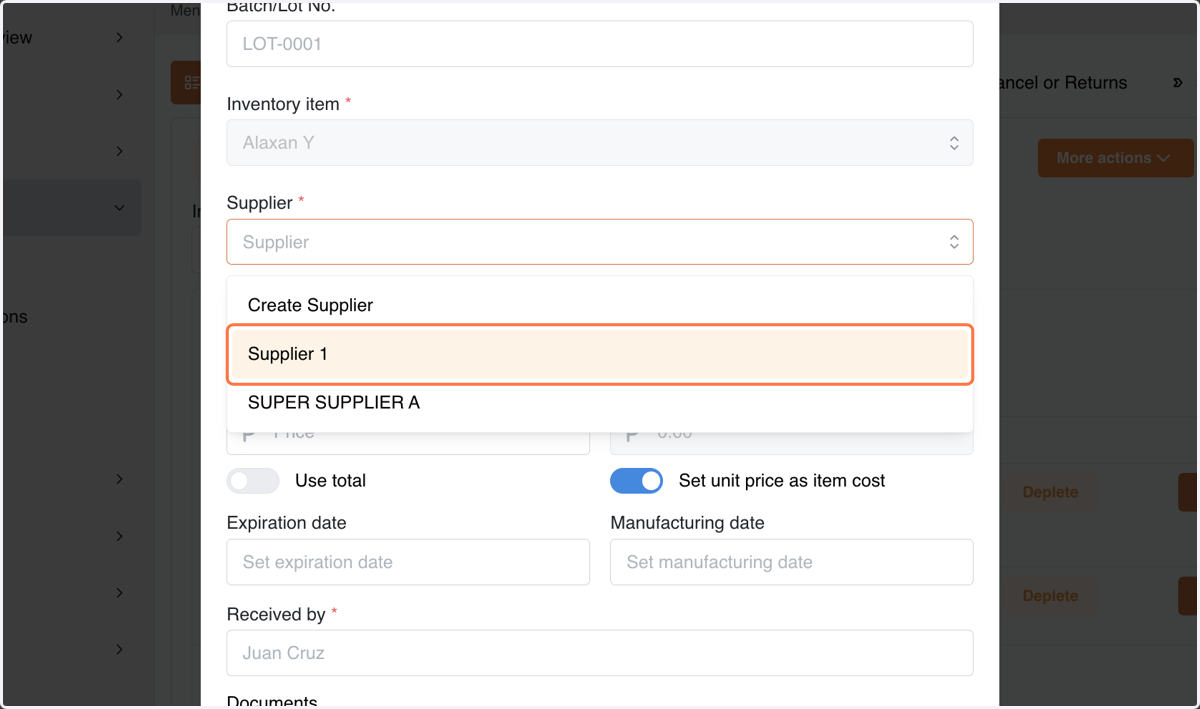Click the upper 'Deplete' button
The image size is (1200, 709).
1050,492
